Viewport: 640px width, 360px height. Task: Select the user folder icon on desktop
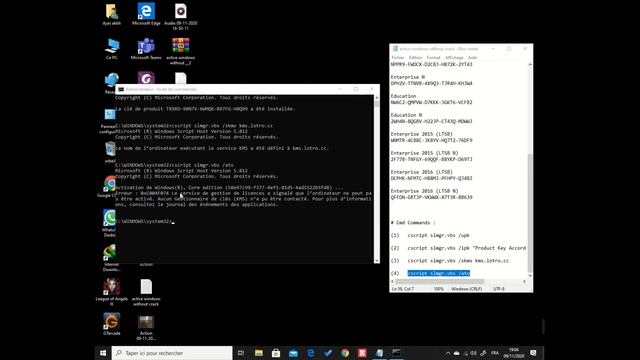pyautogui.click(x=111, y=15)
